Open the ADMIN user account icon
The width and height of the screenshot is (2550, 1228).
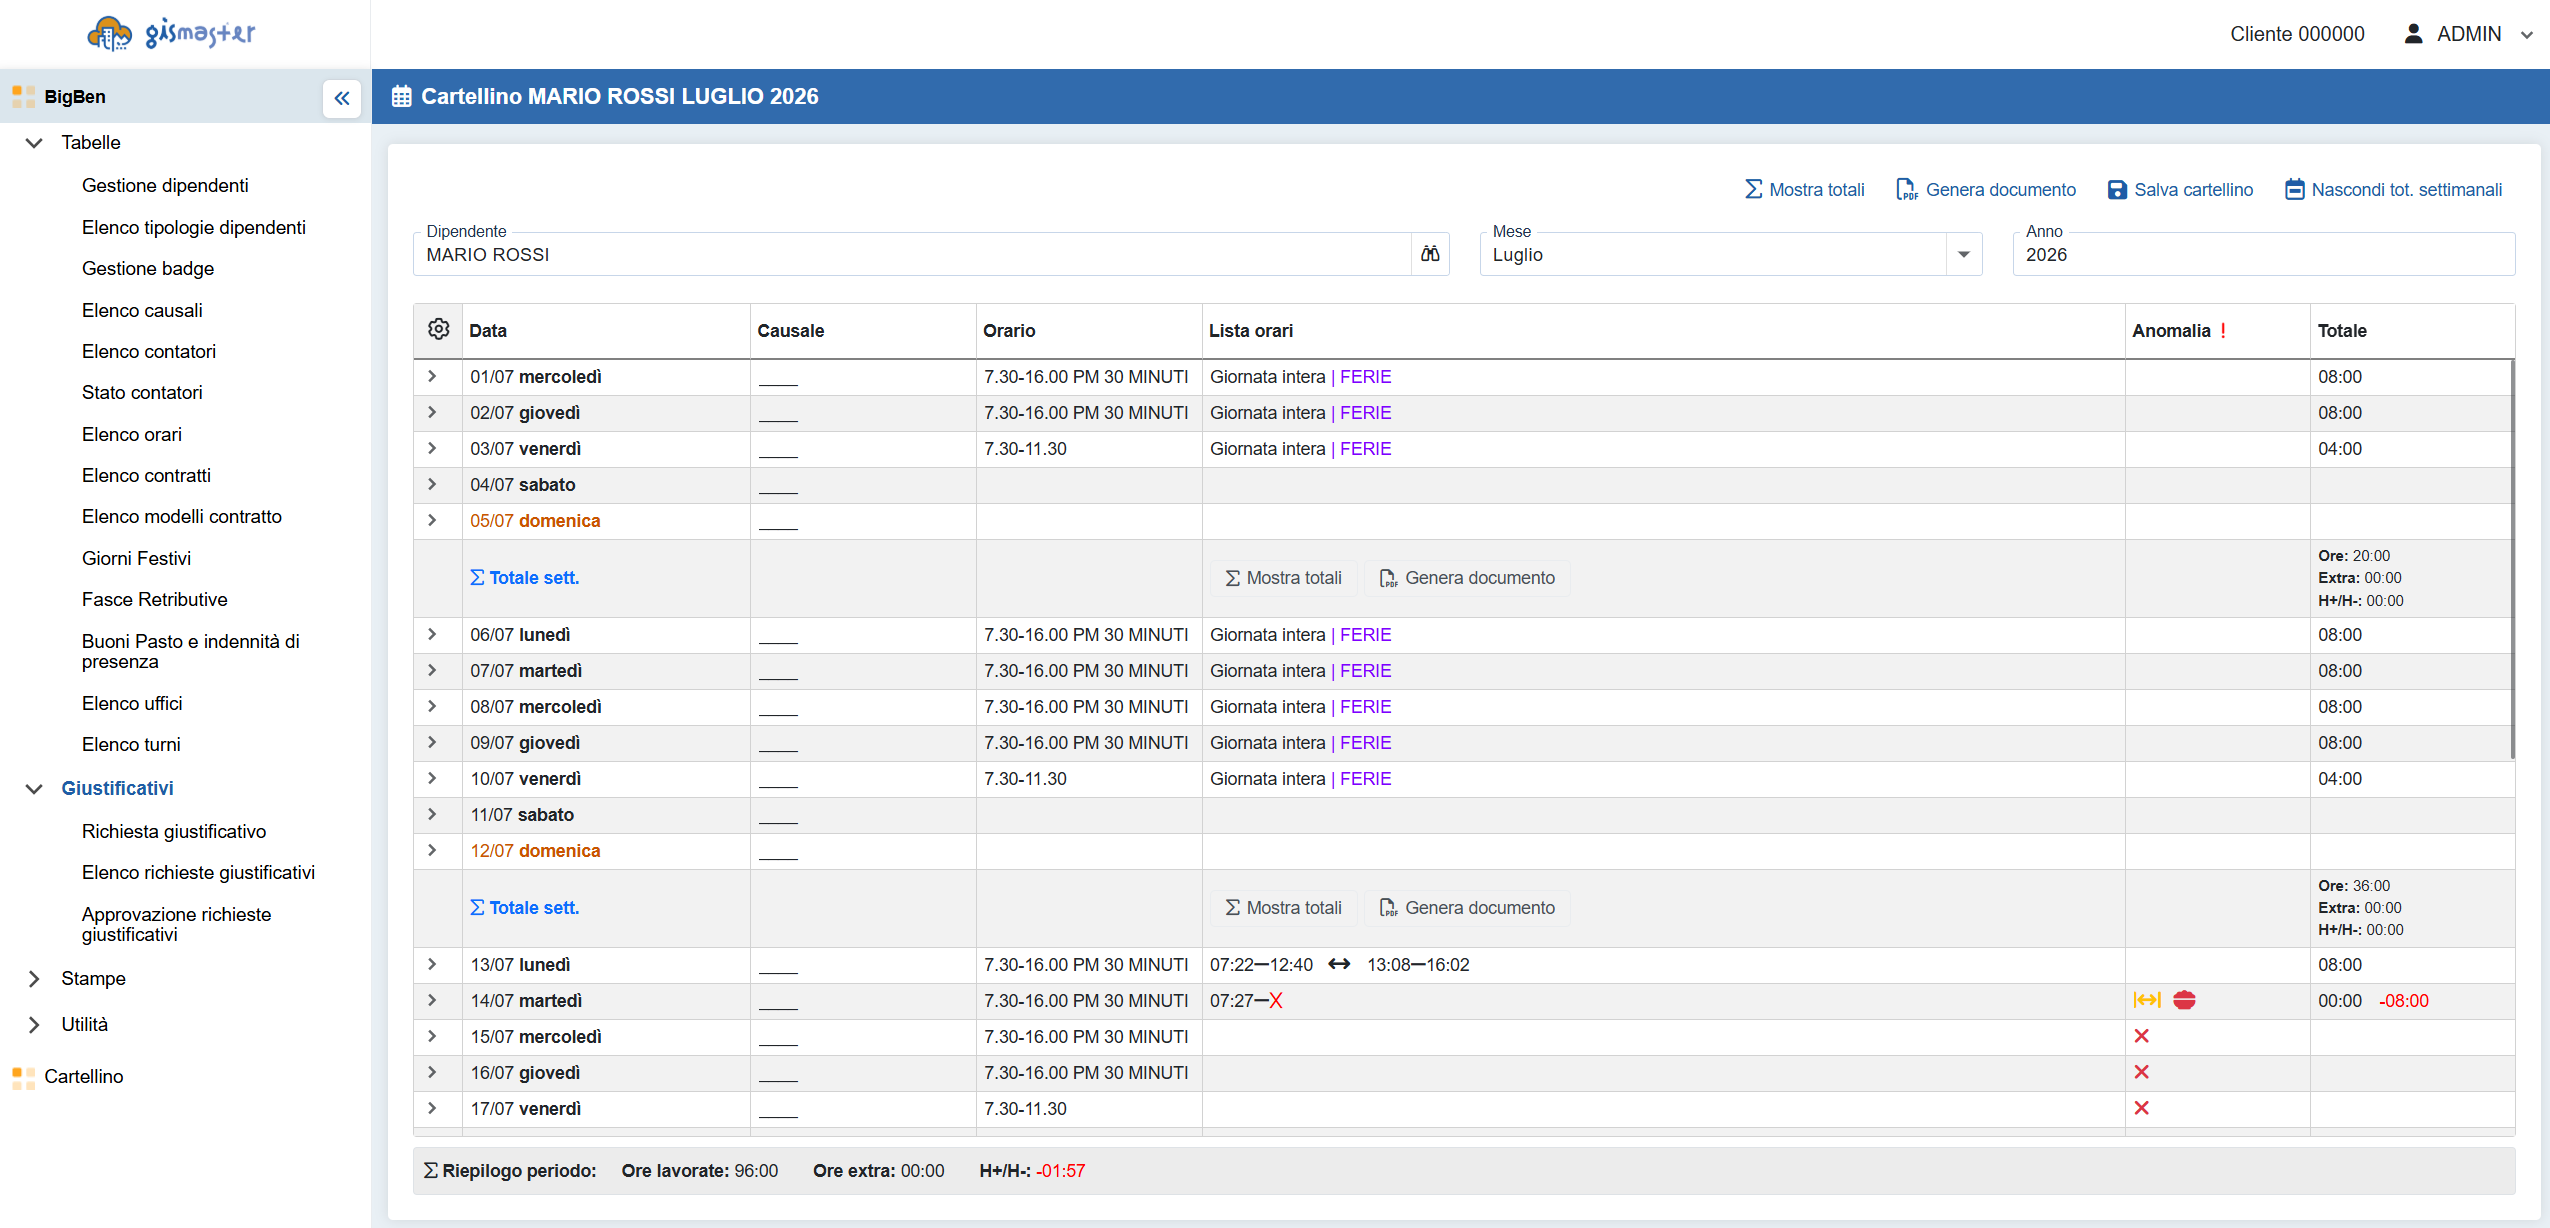pyautogui.click(x=2413, y=34)
